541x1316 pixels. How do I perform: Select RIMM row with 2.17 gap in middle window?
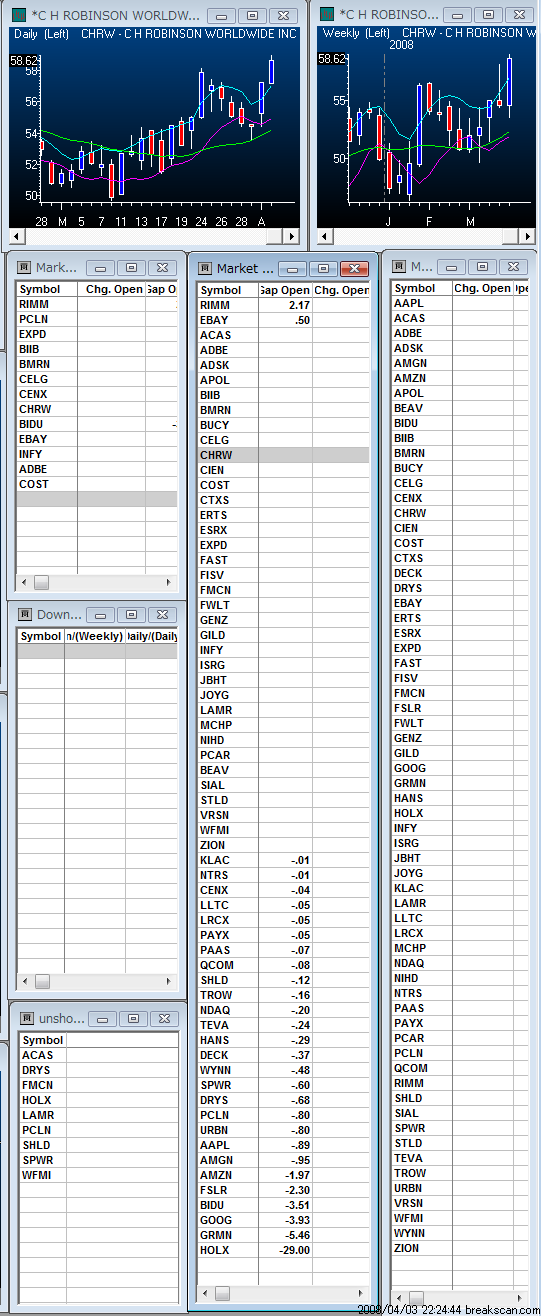tap(283, 305)
